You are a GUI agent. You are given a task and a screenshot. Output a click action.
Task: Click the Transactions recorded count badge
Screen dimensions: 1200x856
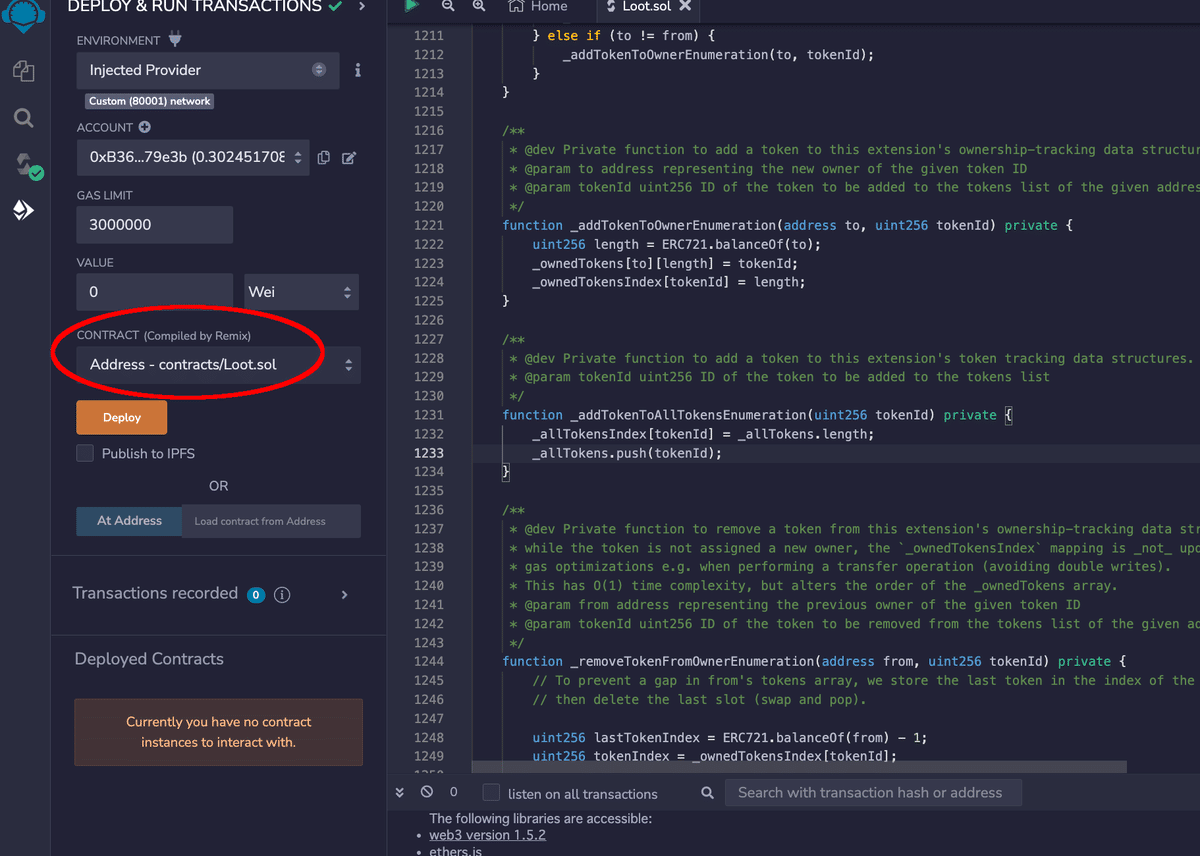[x=255, y=594]
